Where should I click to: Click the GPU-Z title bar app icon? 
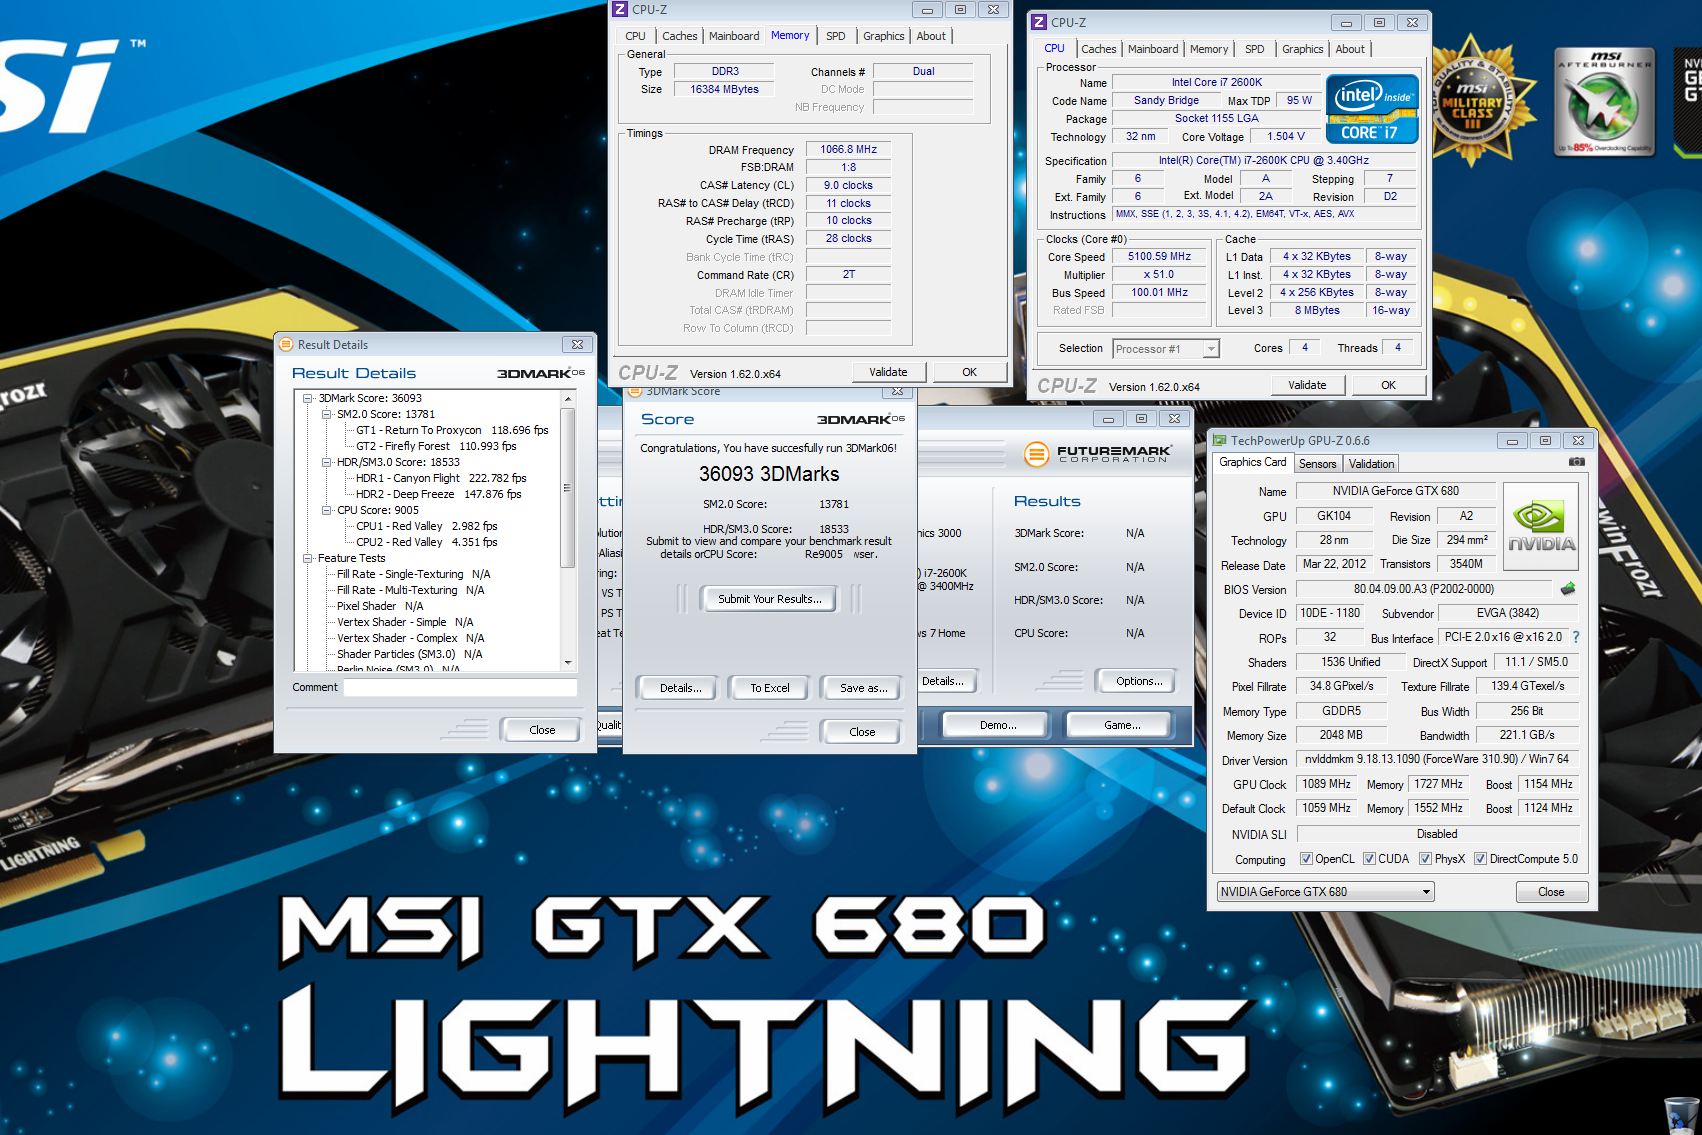coord(1219,440)
